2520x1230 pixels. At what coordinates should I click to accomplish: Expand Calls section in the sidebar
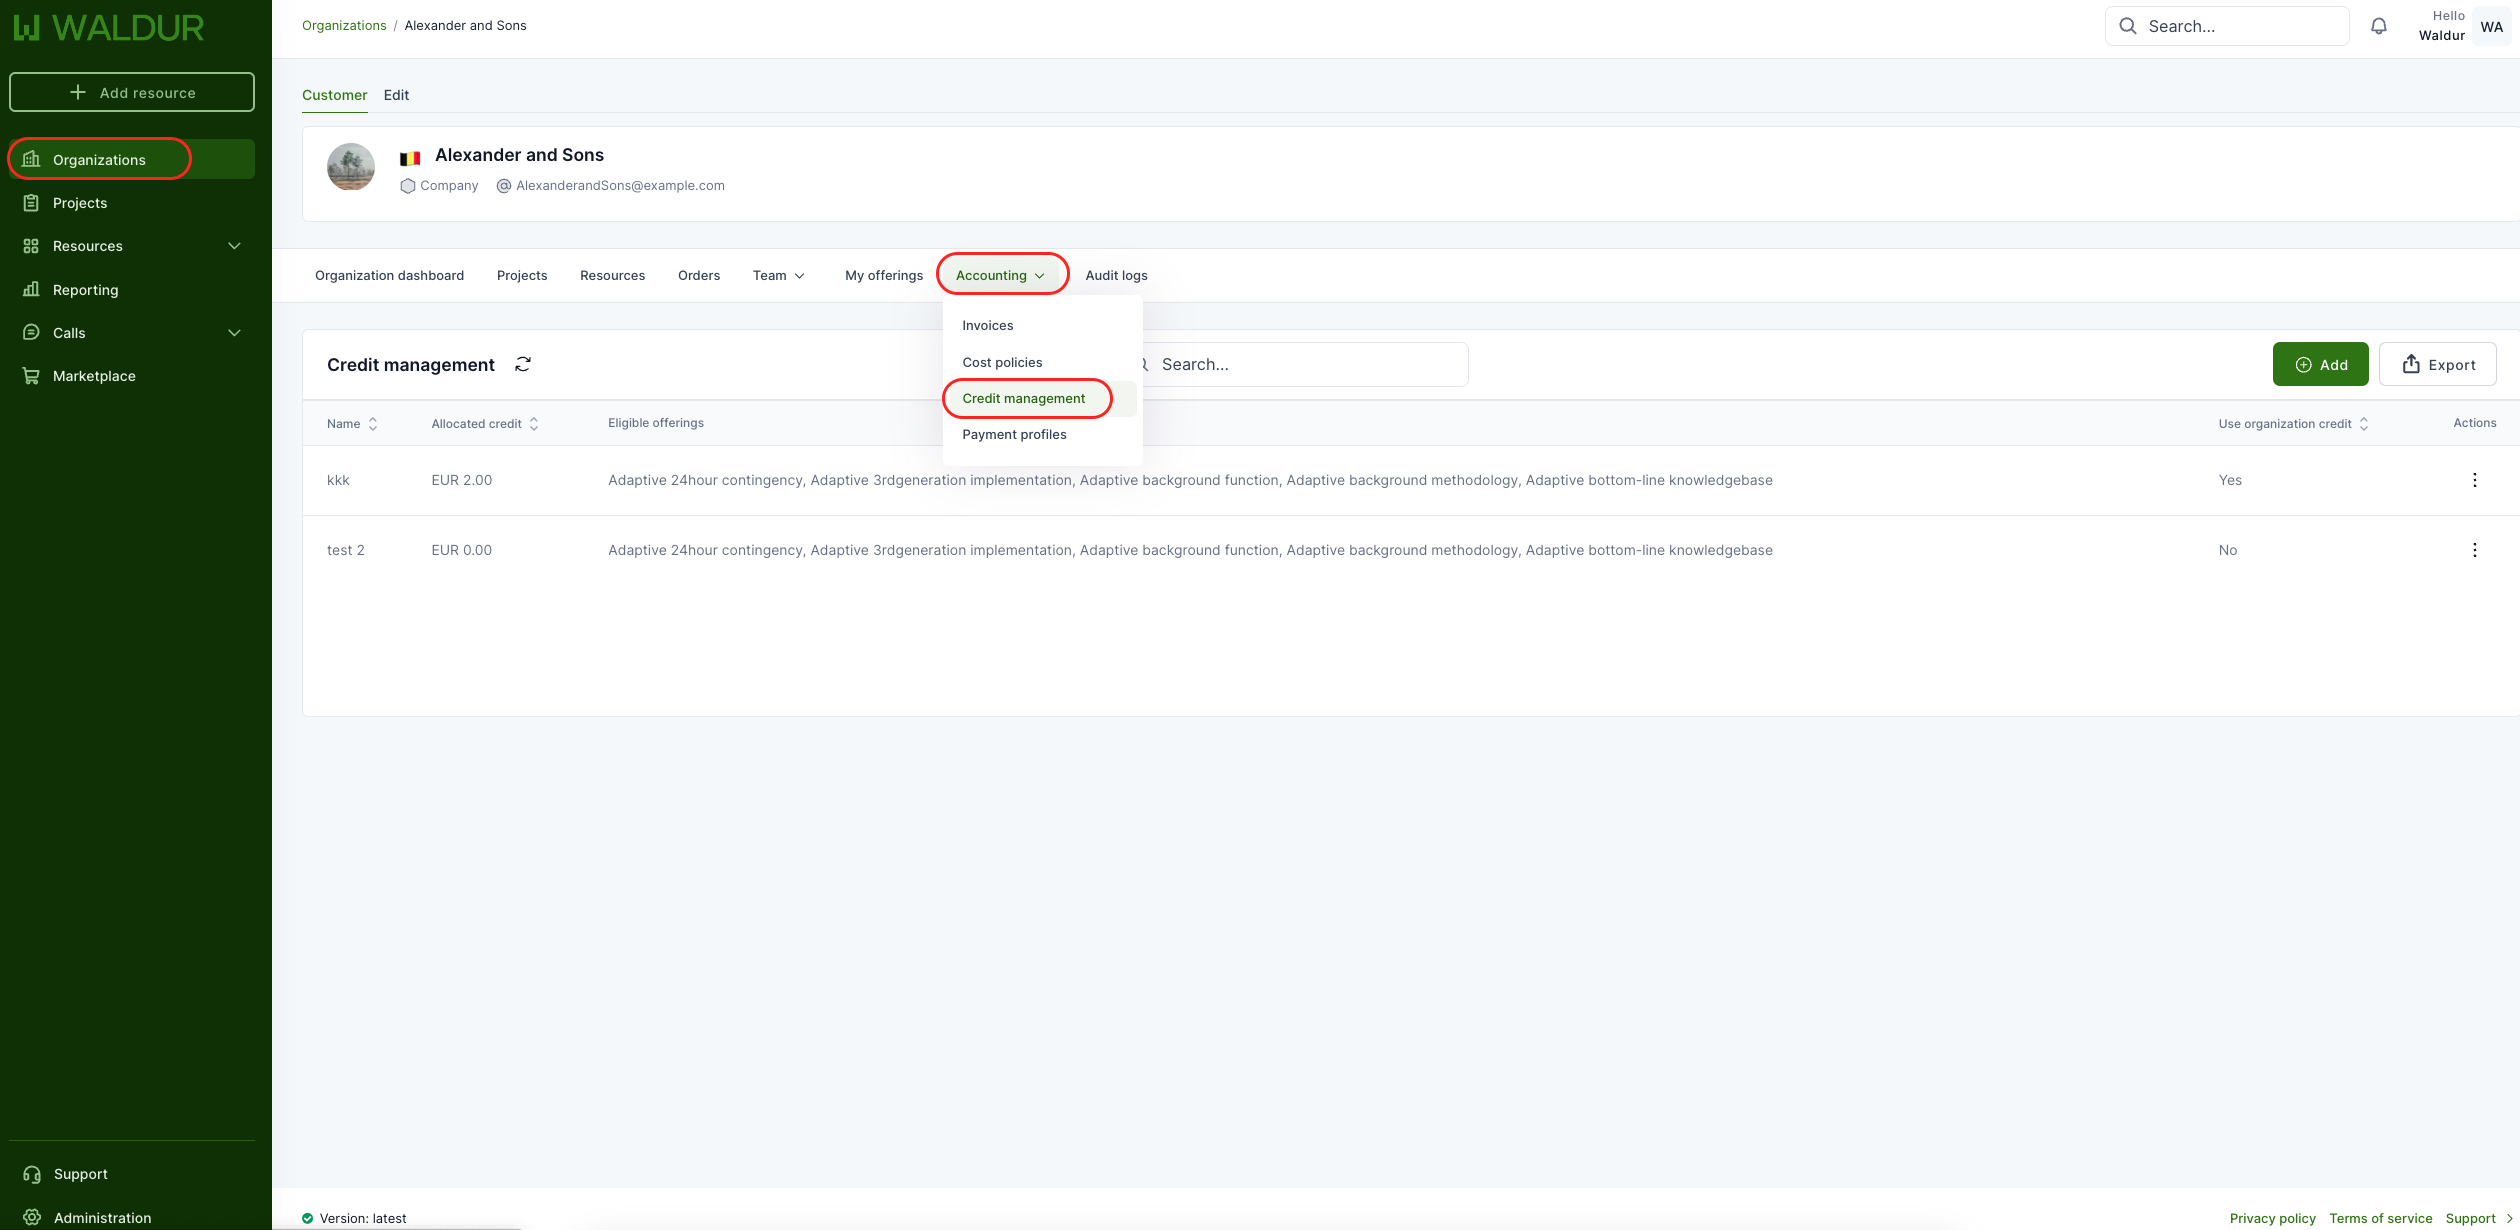coord(234,333)
